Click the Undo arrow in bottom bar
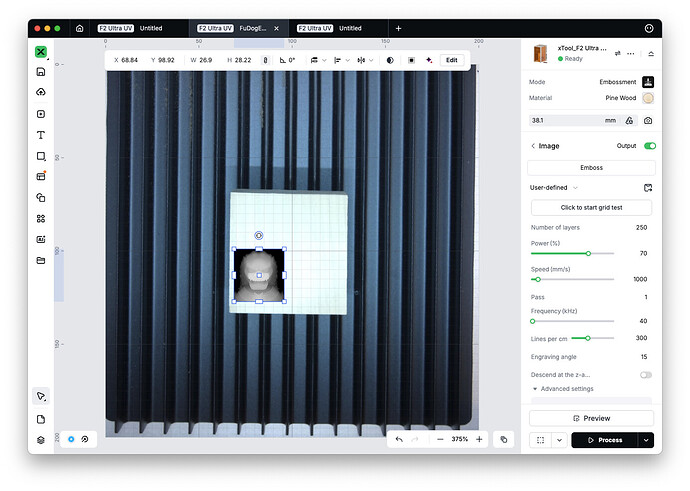The width and height of the screenshot is (690, 491). pos(400,439)
